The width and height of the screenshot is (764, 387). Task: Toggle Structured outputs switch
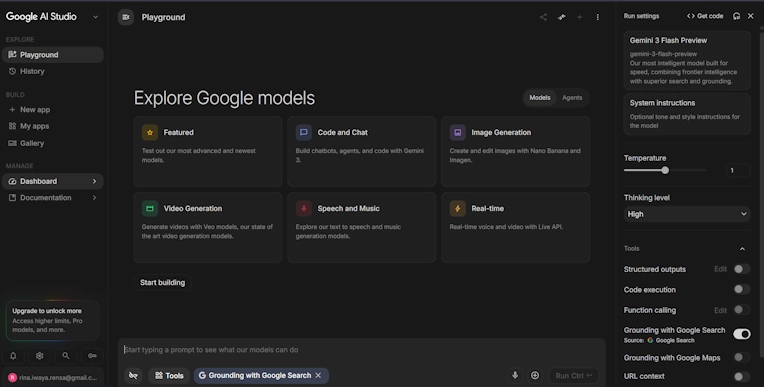pos(742,269)
